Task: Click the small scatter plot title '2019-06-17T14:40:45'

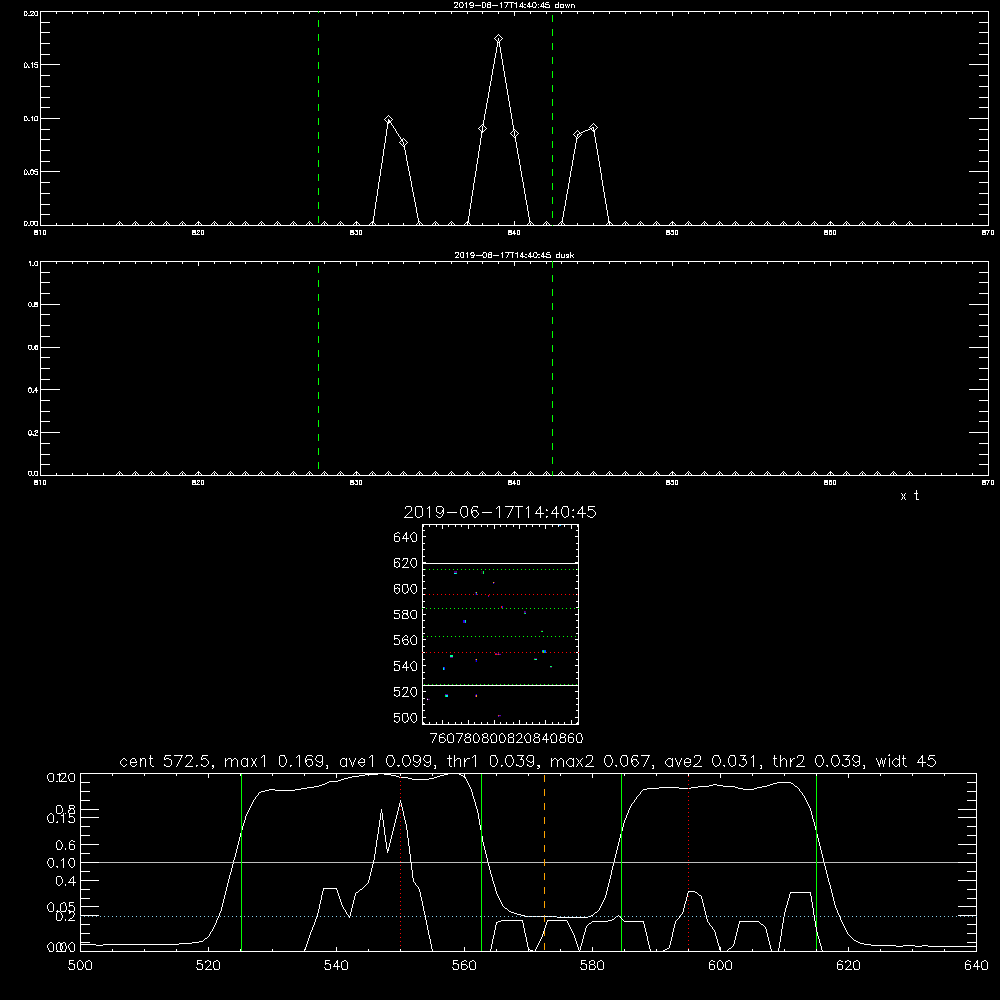Action: coord(500,512)
